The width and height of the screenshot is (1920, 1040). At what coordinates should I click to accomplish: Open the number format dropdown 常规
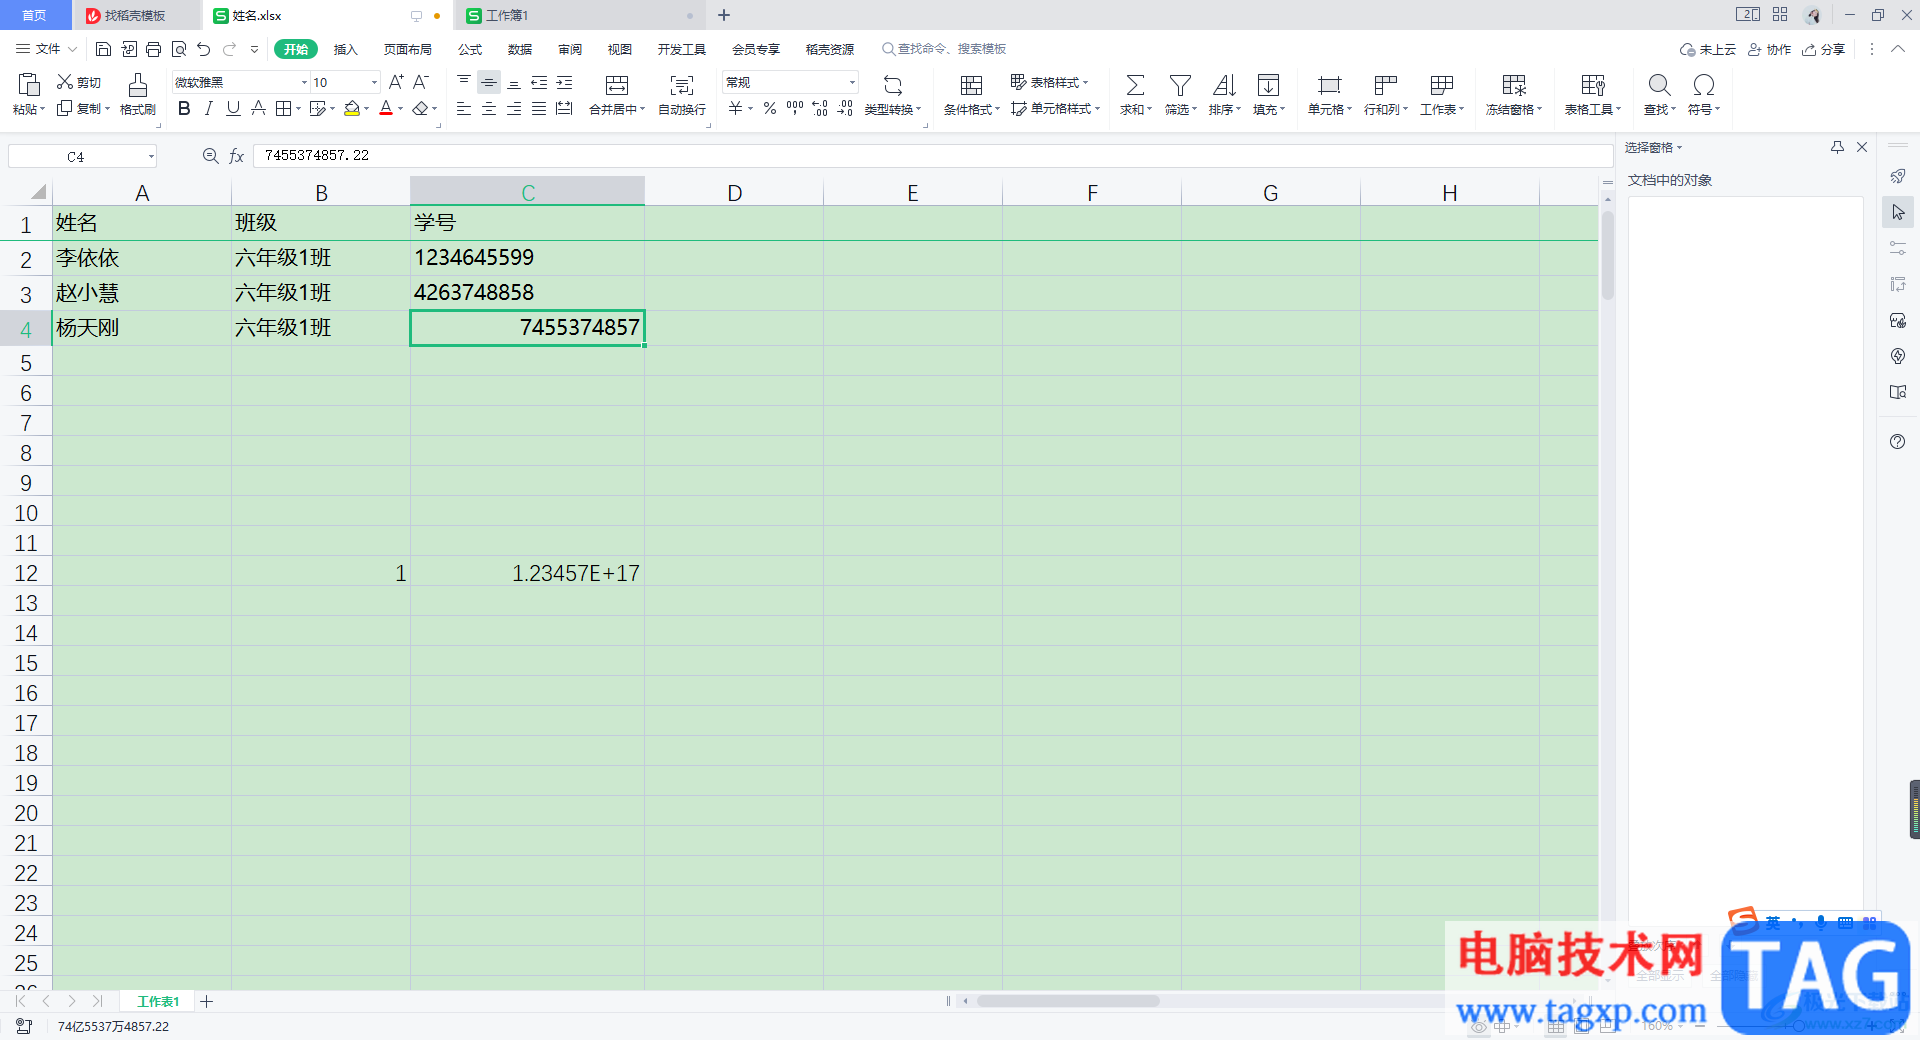[852, 82]
